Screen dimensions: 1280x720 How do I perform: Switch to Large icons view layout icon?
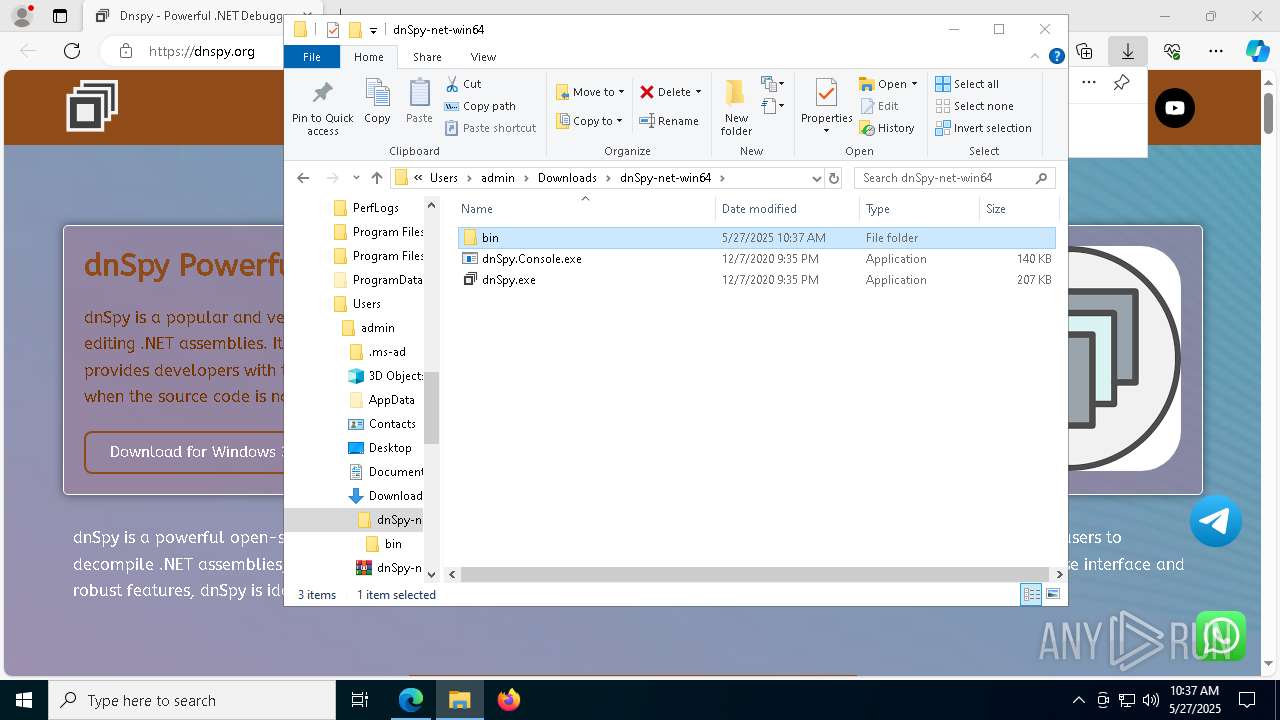click(x=1052, y=595)
